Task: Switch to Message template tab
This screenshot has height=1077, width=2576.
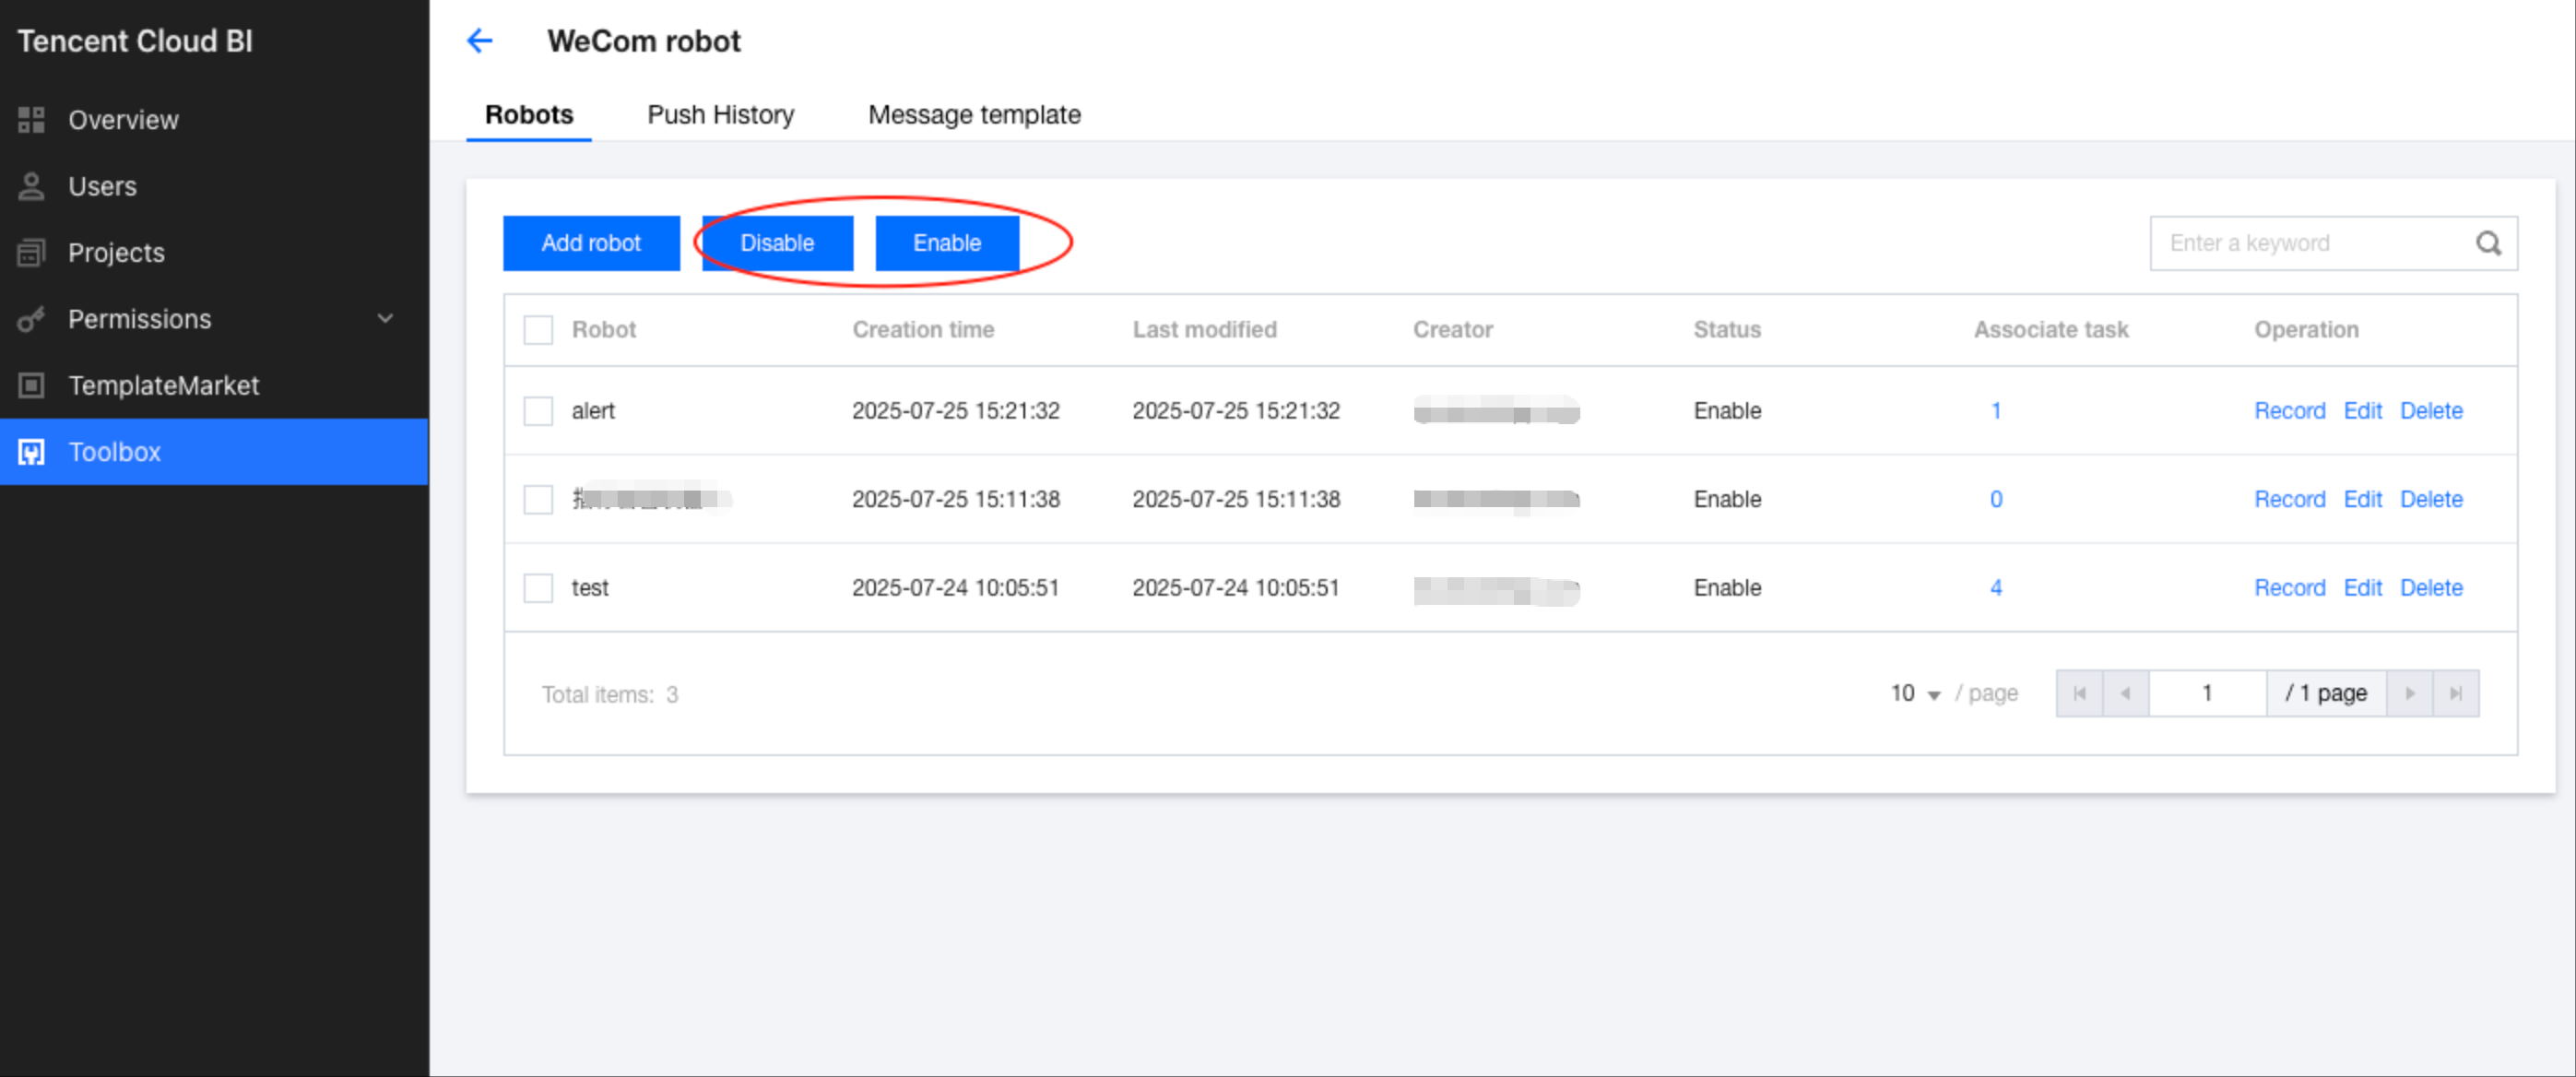Action: tap(973, 115)
